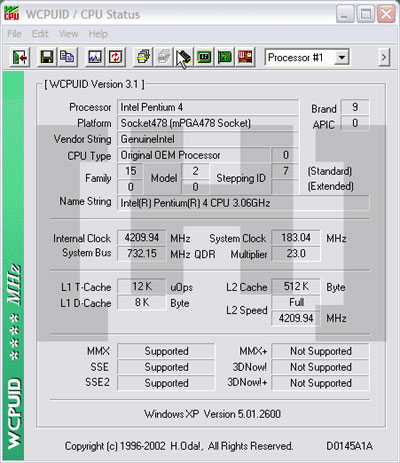Click the Internal Clock value 4209.94
This screenshot has width=400, height=463.
tap(142, 238)
